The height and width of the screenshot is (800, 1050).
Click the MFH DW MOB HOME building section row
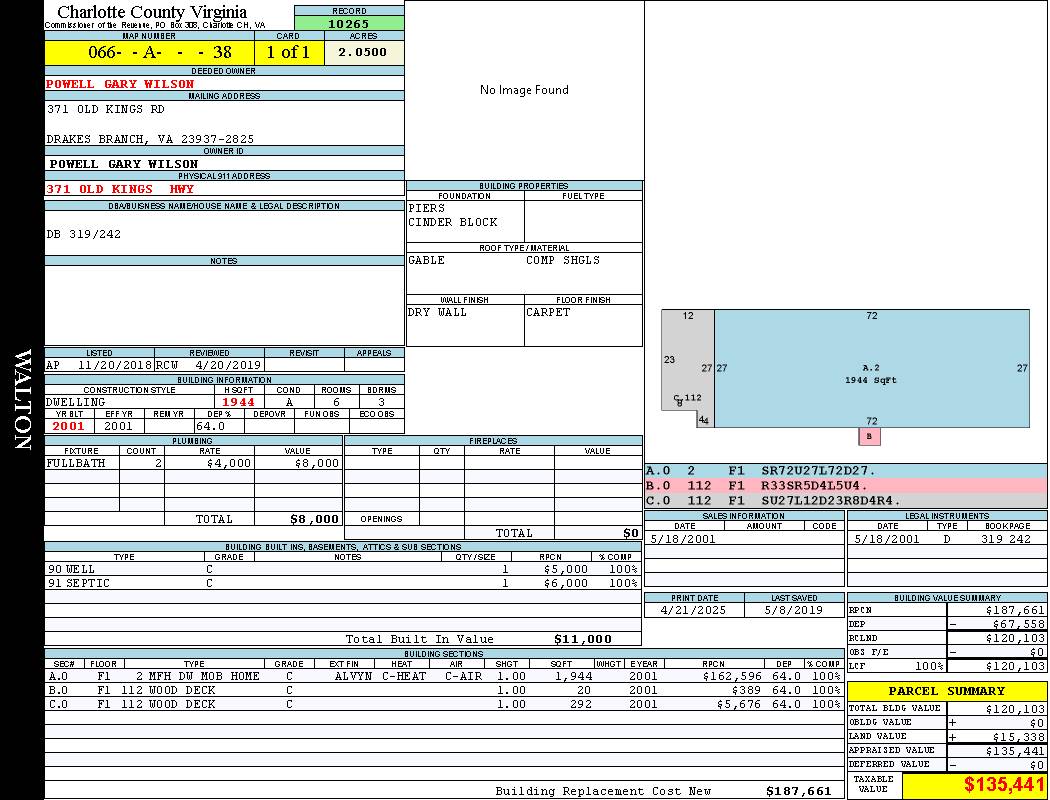click(x=444, y=676)
